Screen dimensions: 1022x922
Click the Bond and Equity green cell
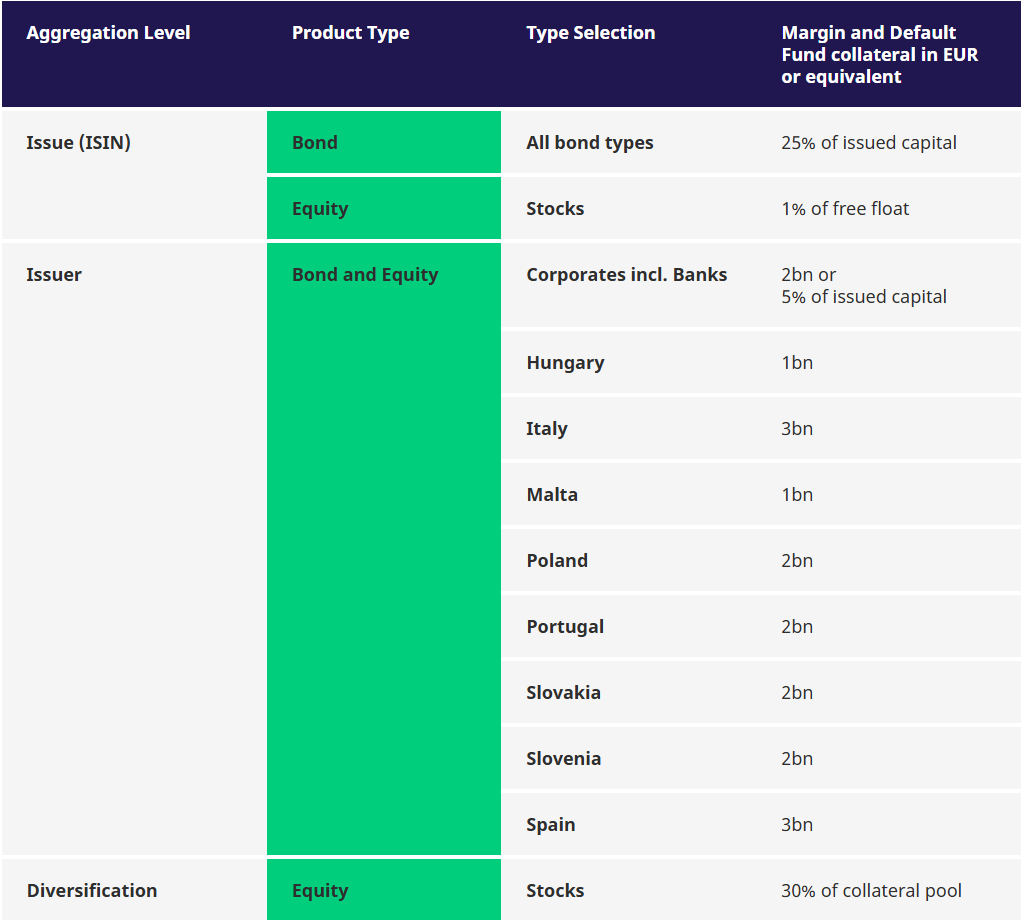point(365,274)
